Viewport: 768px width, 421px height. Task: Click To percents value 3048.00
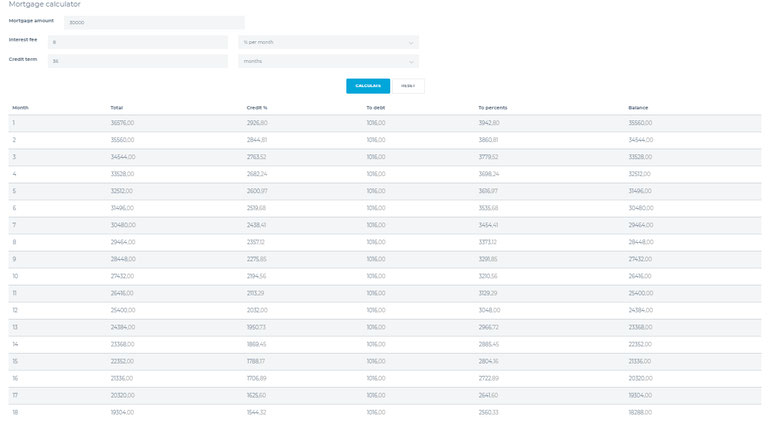click(x=489, y=310)
